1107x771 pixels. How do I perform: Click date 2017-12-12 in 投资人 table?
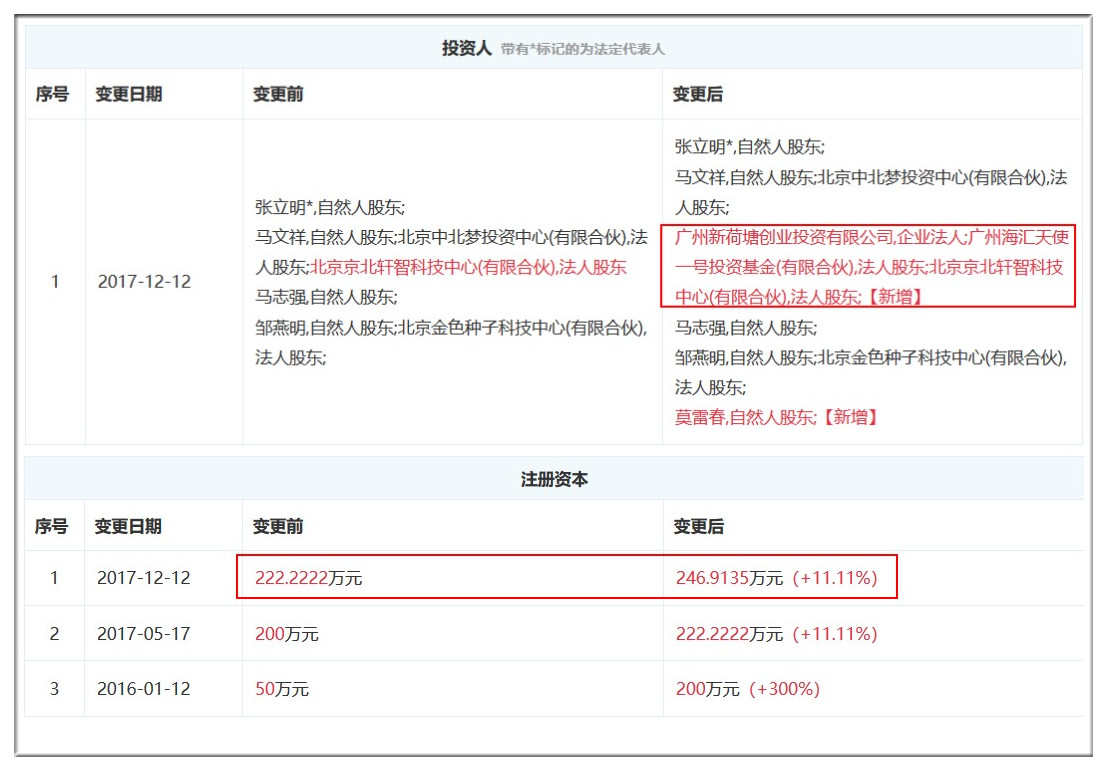click(144, 282)
